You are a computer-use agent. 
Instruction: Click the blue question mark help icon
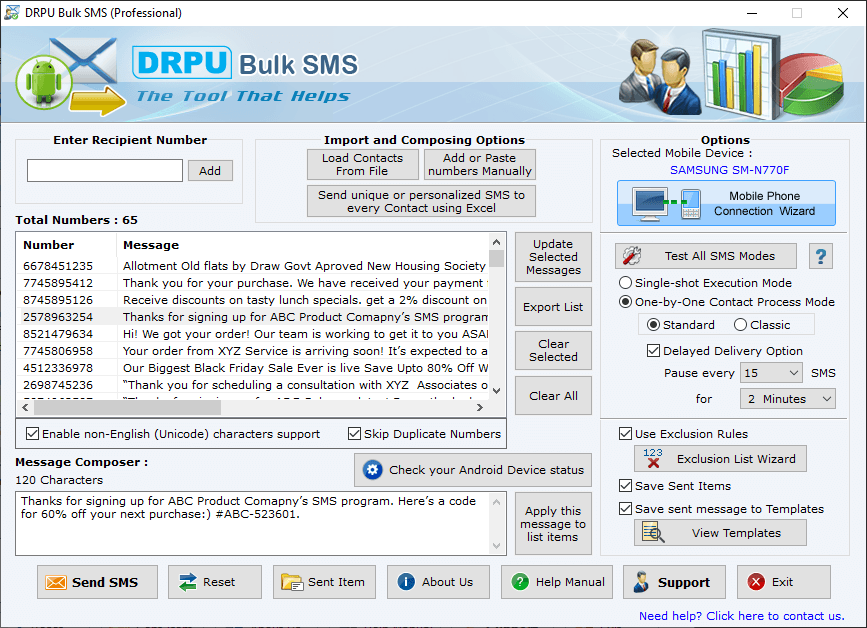[x=821, y=256]
